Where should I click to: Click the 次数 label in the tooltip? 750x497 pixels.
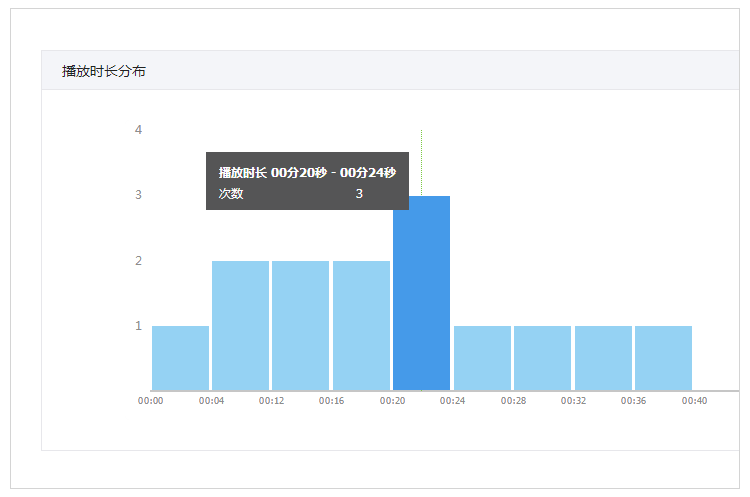[x=231, y=194]
